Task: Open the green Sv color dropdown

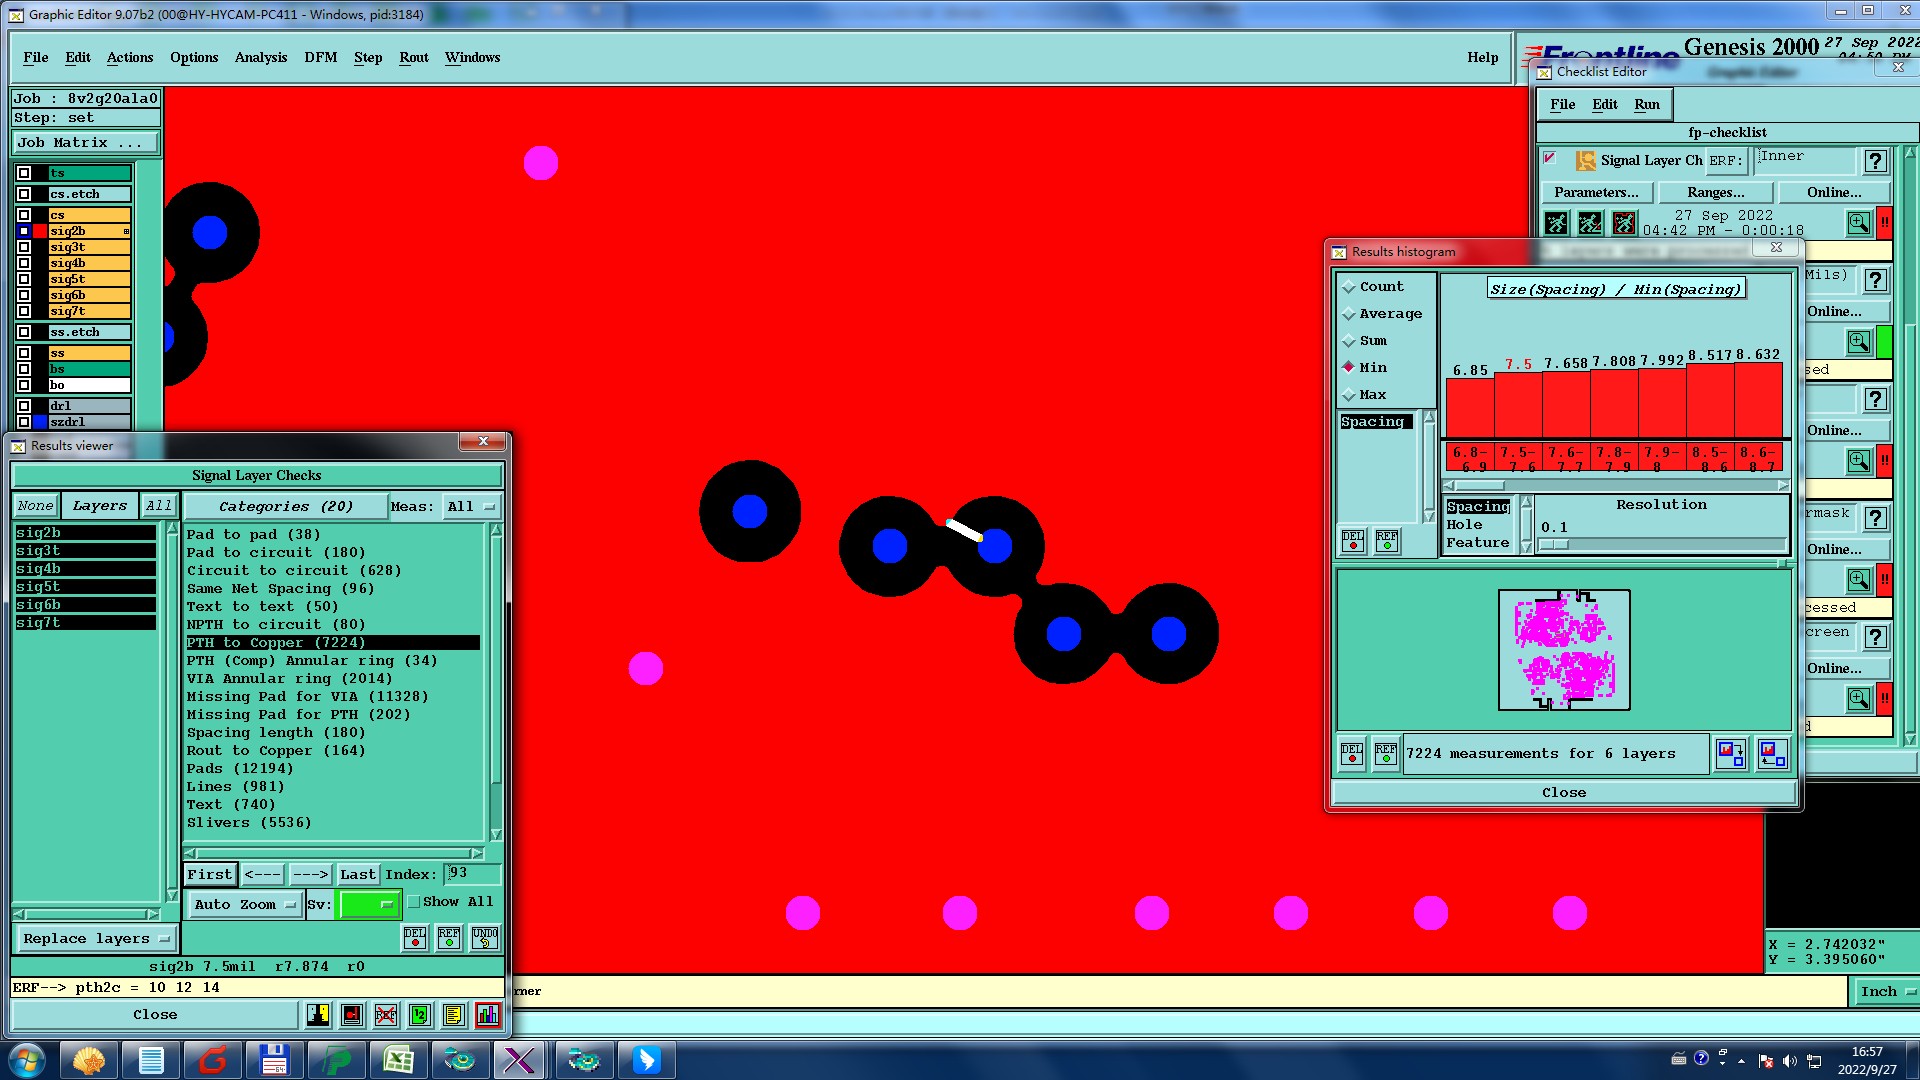Action: click(x=369, y=904)
